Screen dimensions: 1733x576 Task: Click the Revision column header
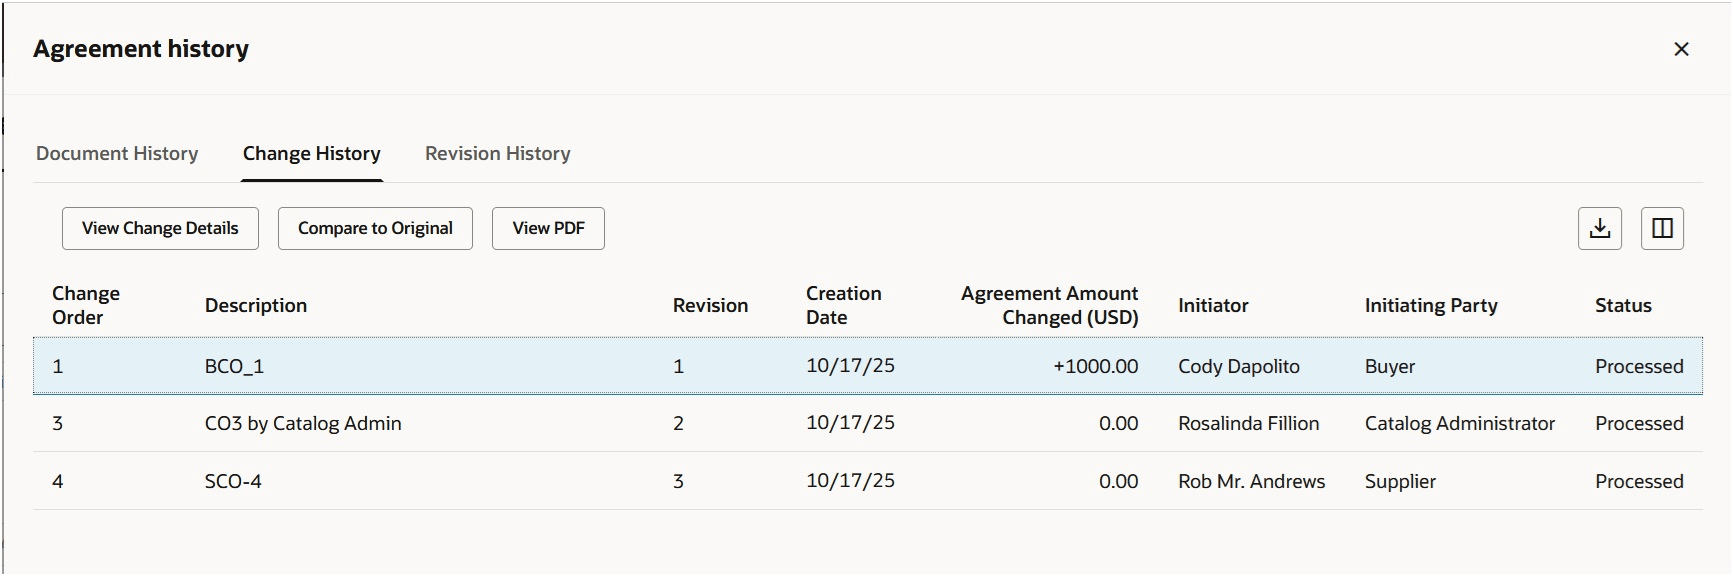(x=710, y=305)
